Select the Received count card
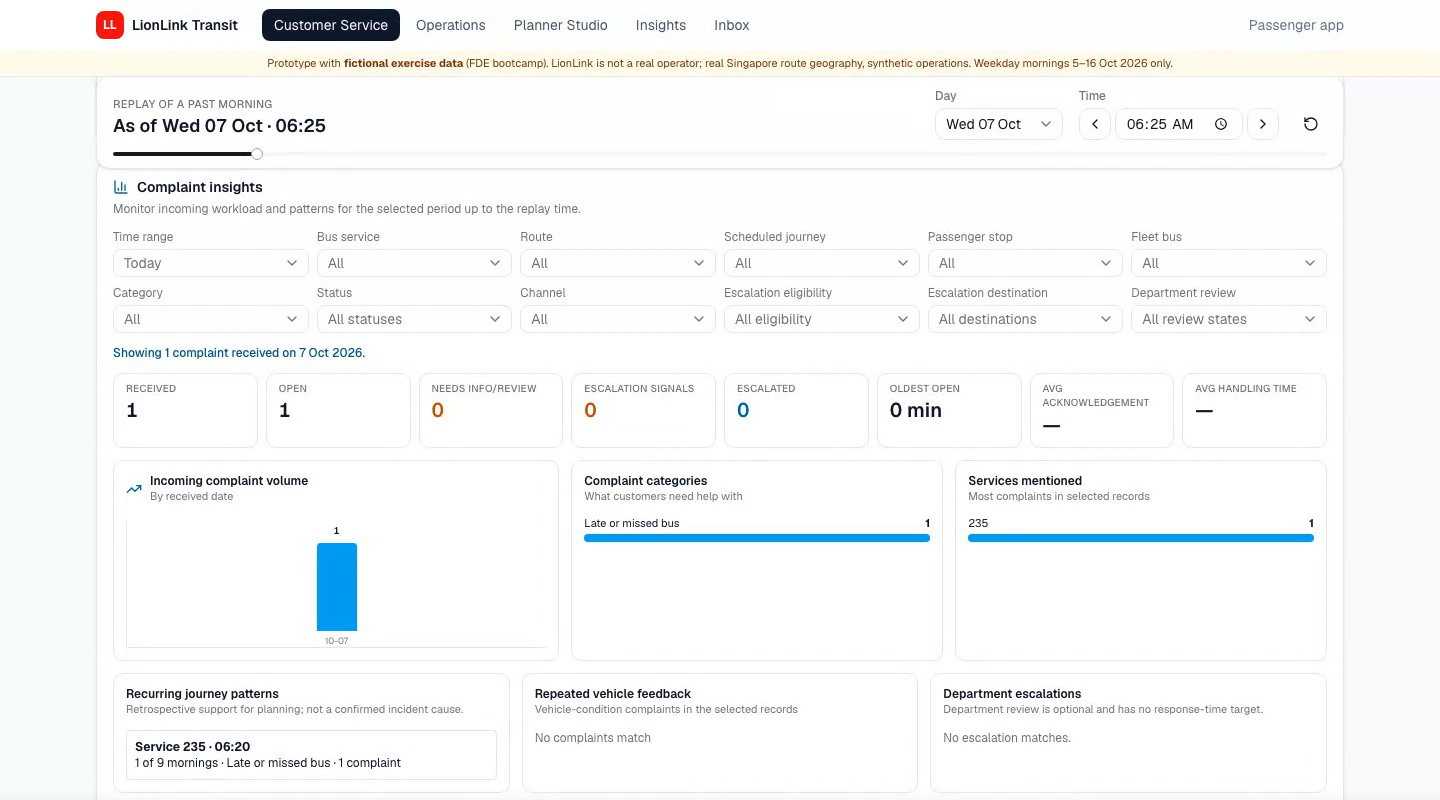 point(185,410)
